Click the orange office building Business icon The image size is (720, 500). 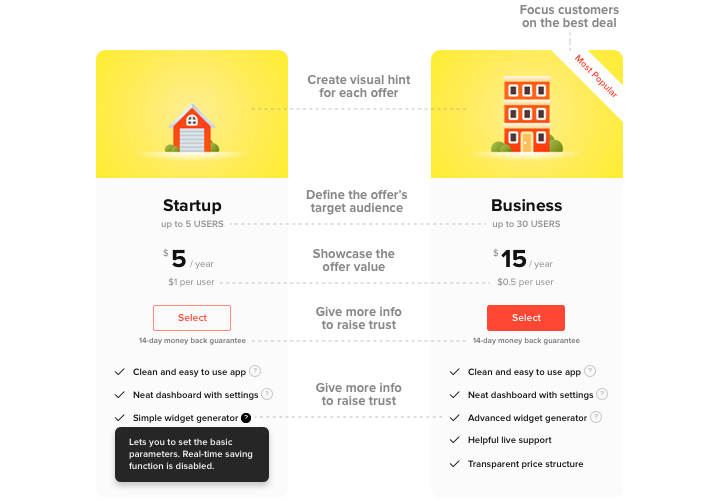point(526,115)
